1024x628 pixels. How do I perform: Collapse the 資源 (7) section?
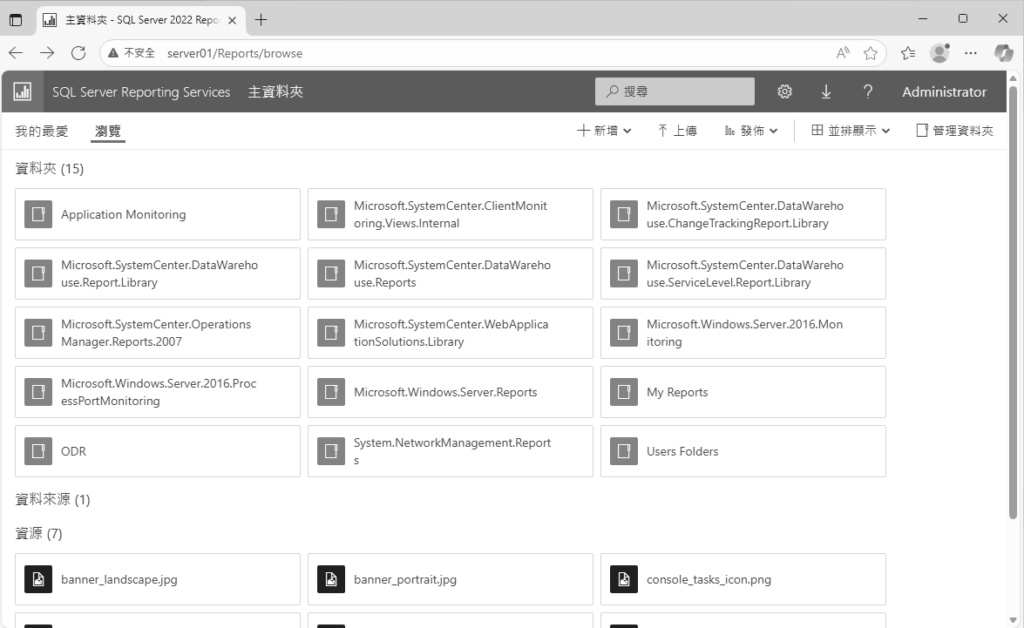(39, 533)
